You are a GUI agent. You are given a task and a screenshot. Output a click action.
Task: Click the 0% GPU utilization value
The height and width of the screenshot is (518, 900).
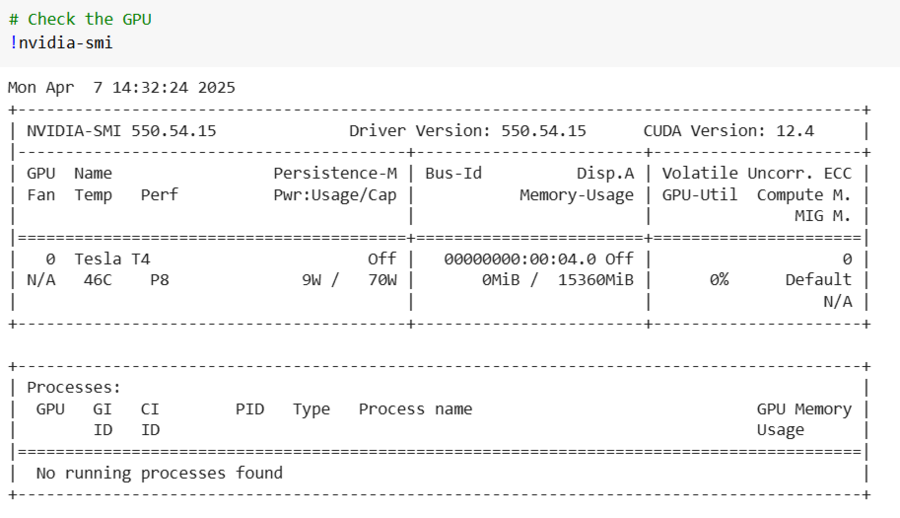719,280
